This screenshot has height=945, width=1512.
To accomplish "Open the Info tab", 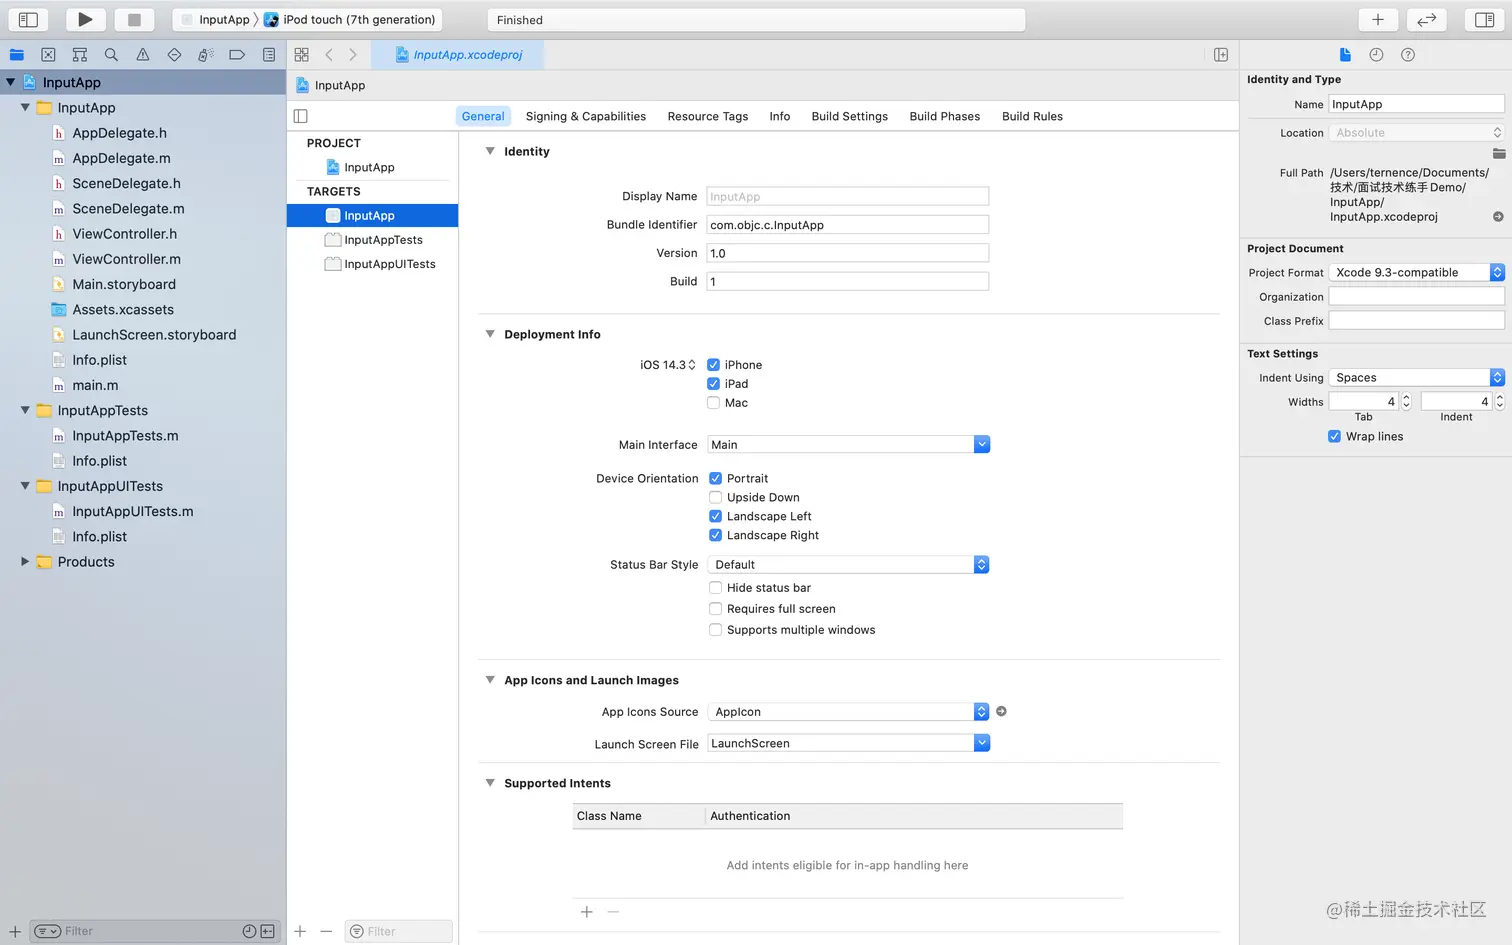I will coord(780,116).
